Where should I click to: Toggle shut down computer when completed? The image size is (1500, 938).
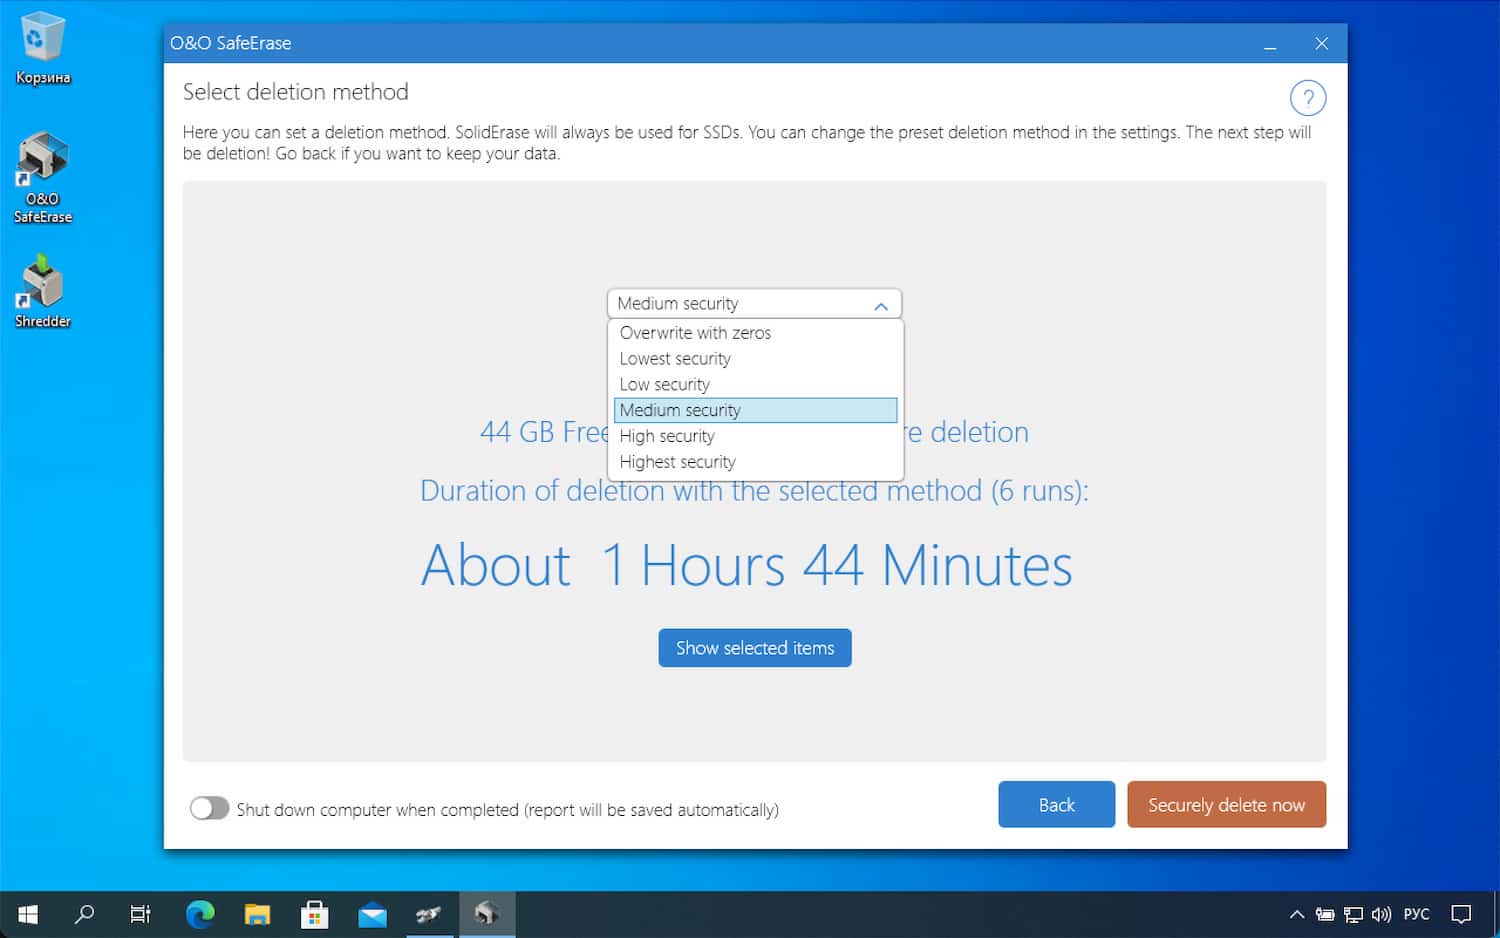point(209,808)
